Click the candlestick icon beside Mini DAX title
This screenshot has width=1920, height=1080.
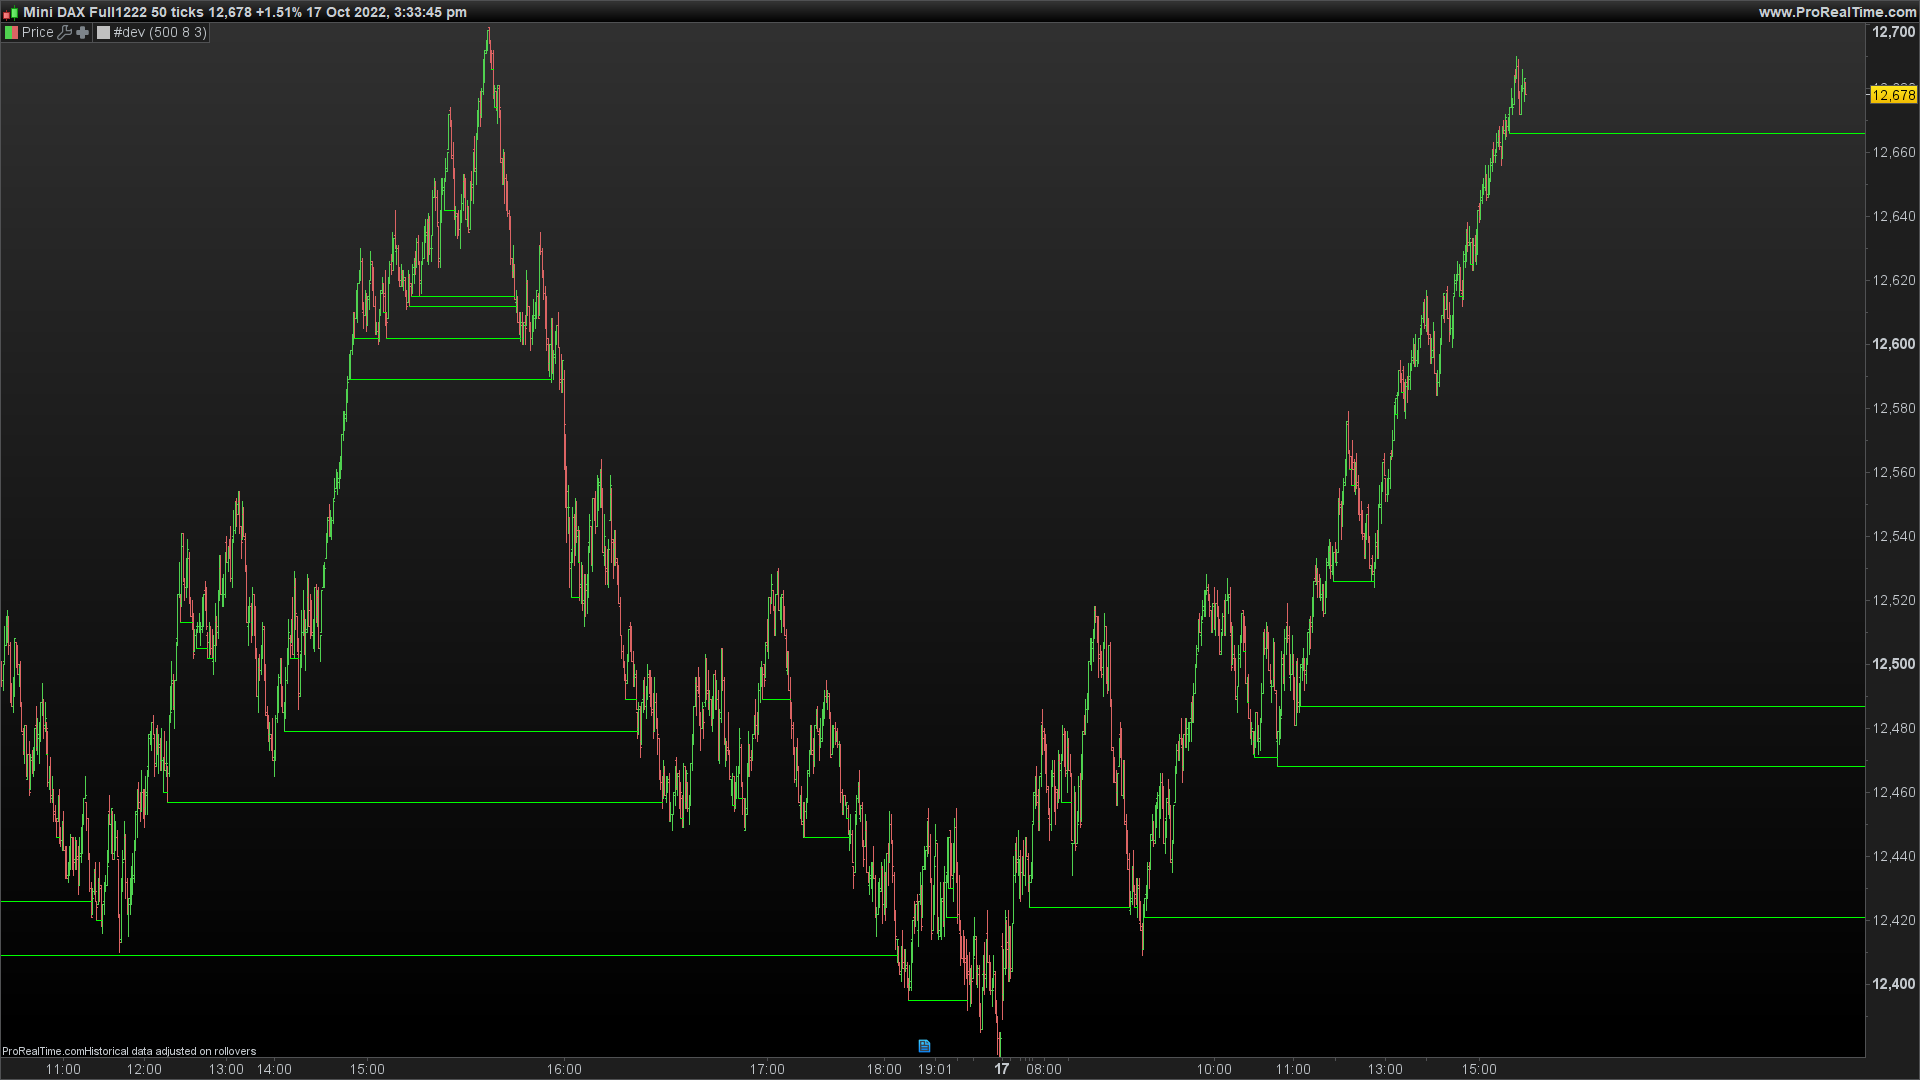click(x=11, y=13)
